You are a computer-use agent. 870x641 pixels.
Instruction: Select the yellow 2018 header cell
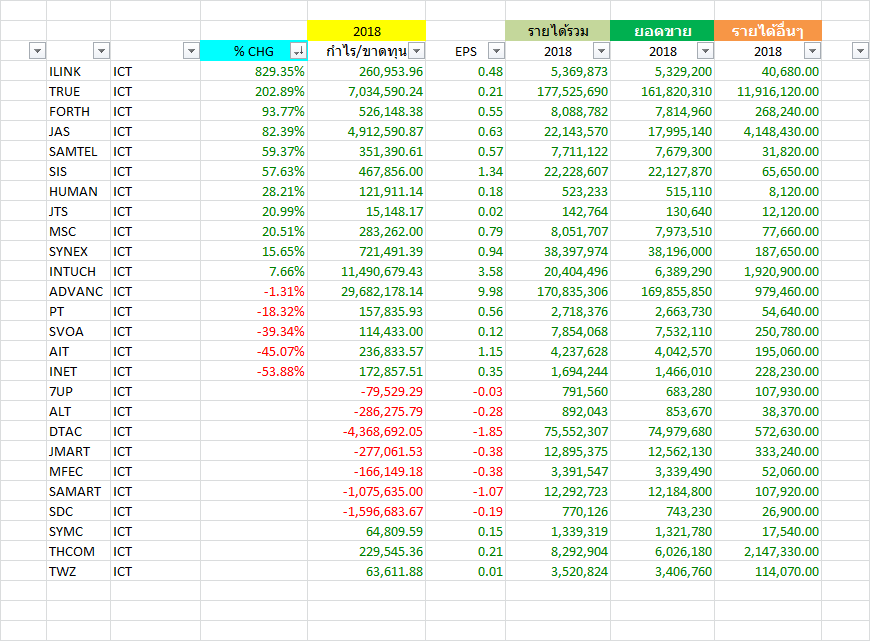(367, 31)
